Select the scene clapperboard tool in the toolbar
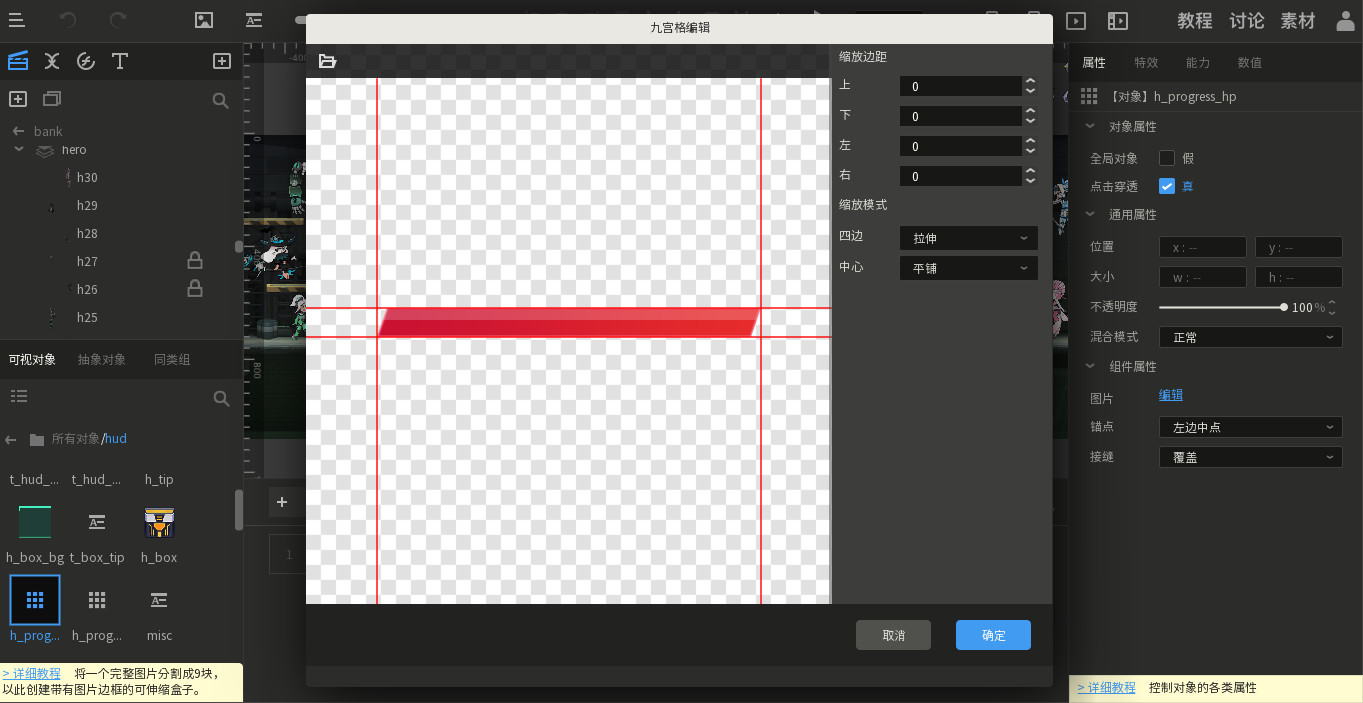The width and height of the screenshot is (1363, 703). tap(18, 61)
